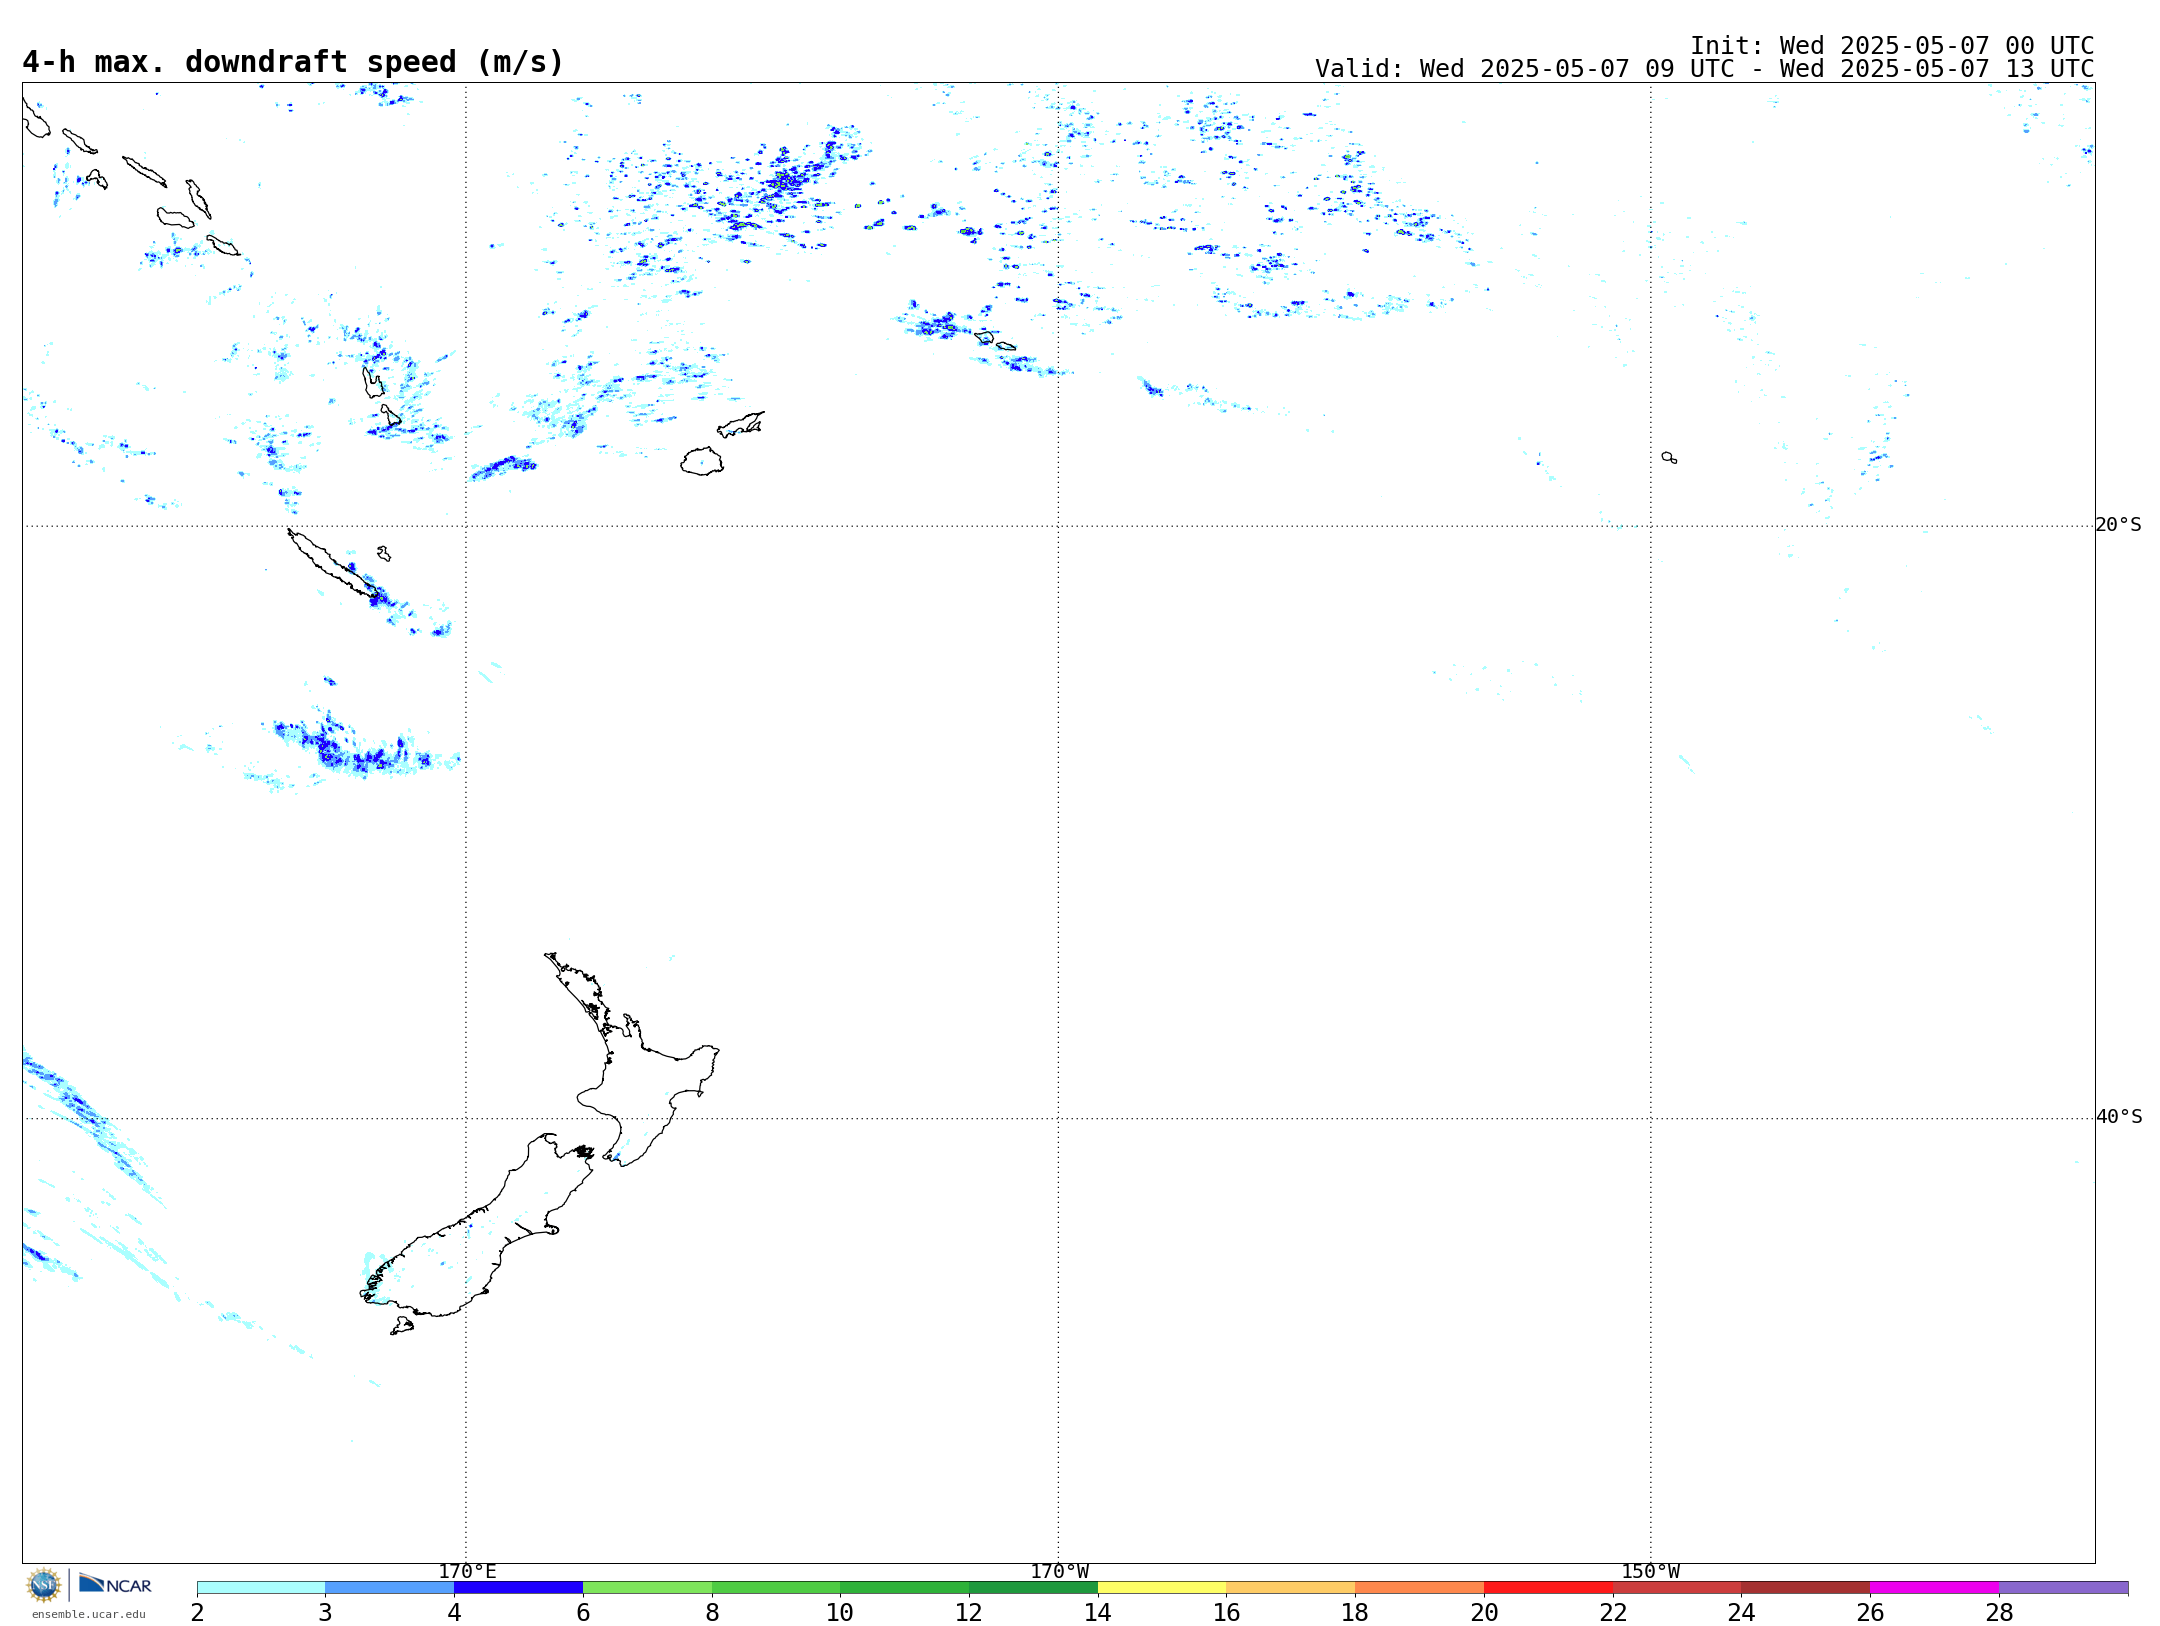Click the light green 6–8 color swatch

tap(647, 1588)
